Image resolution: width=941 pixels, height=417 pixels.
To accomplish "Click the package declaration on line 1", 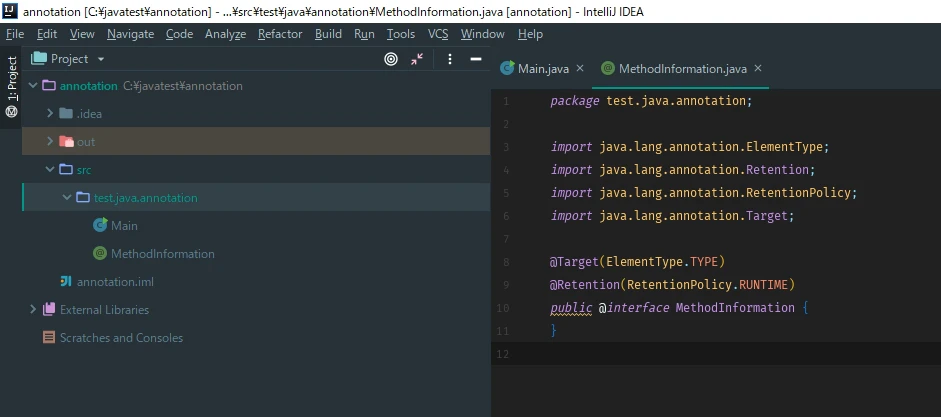I will (x=651, y=101).
